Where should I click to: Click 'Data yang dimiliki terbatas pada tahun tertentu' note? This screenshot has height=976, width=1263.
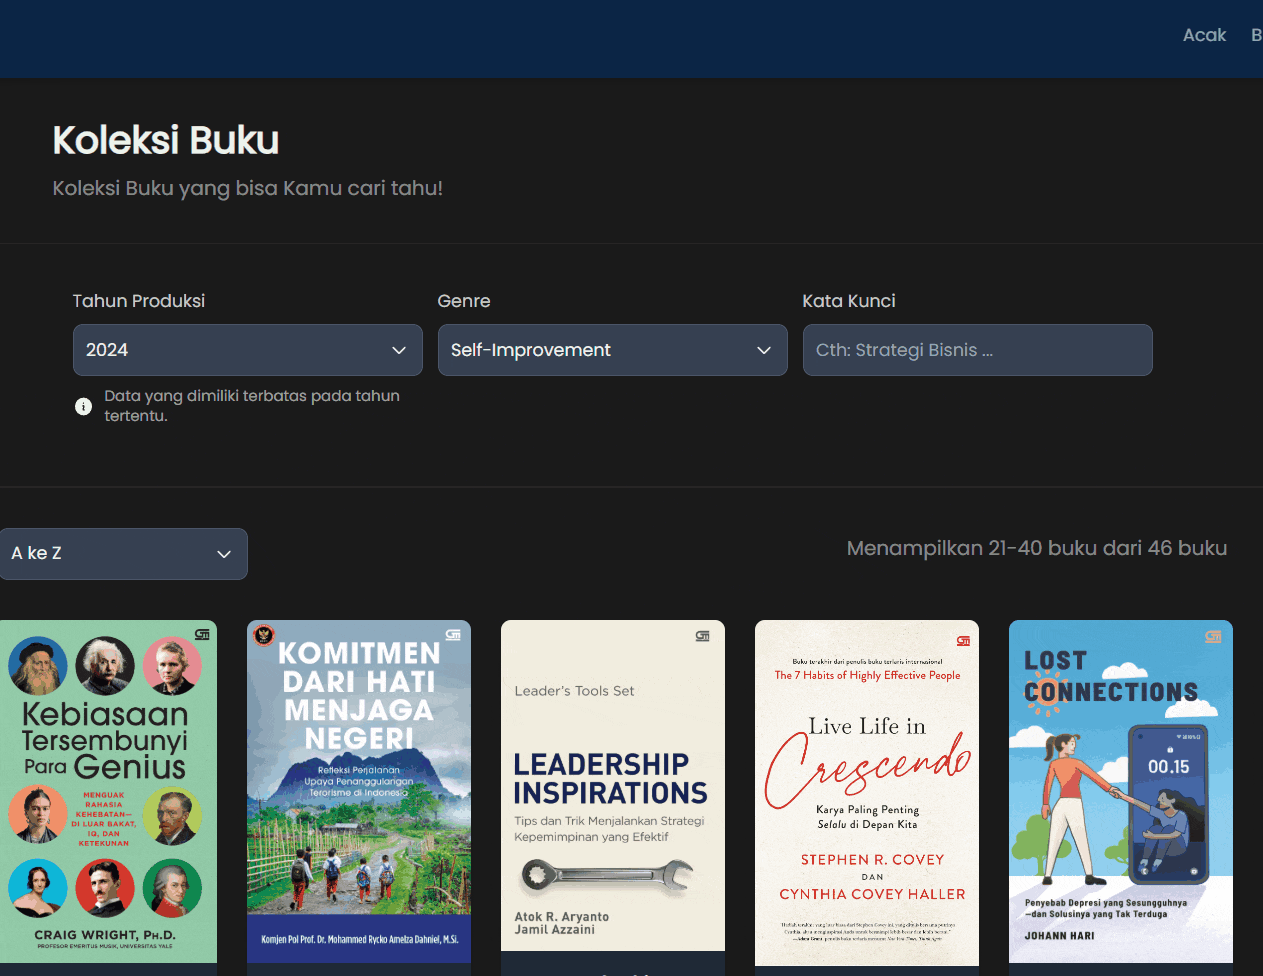252,406
